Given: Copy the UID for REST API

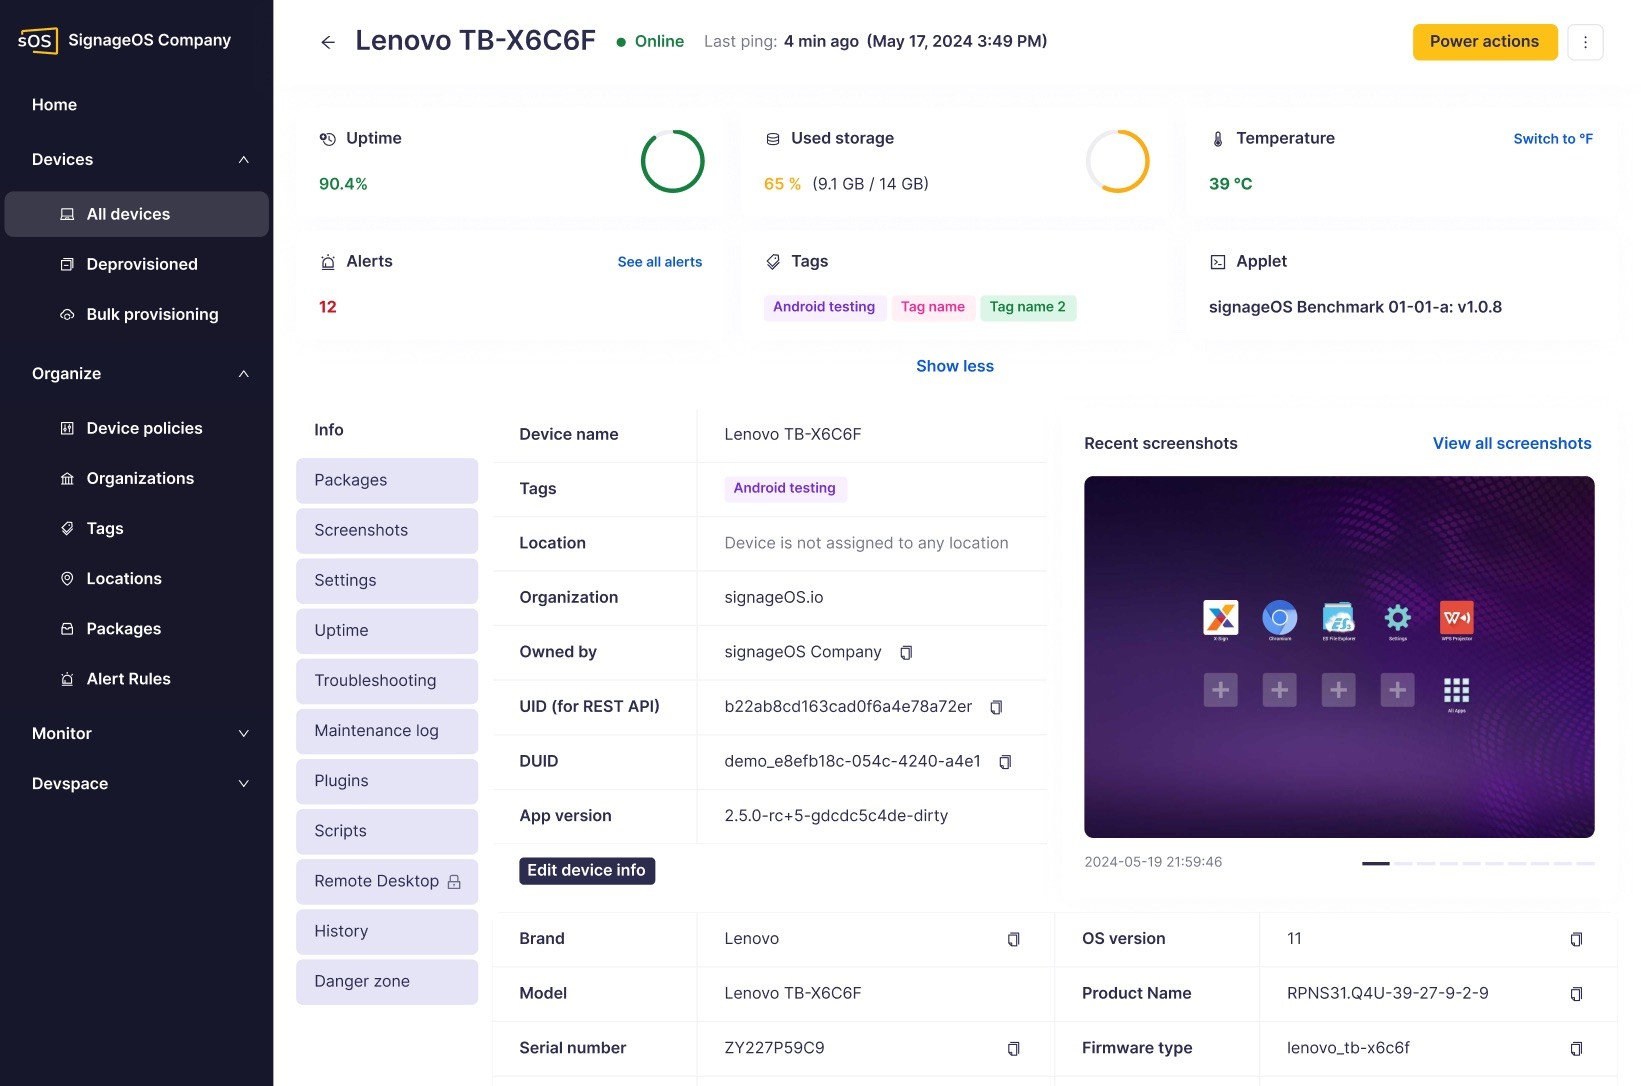Looking at the screenshot, I should point(996,707).
